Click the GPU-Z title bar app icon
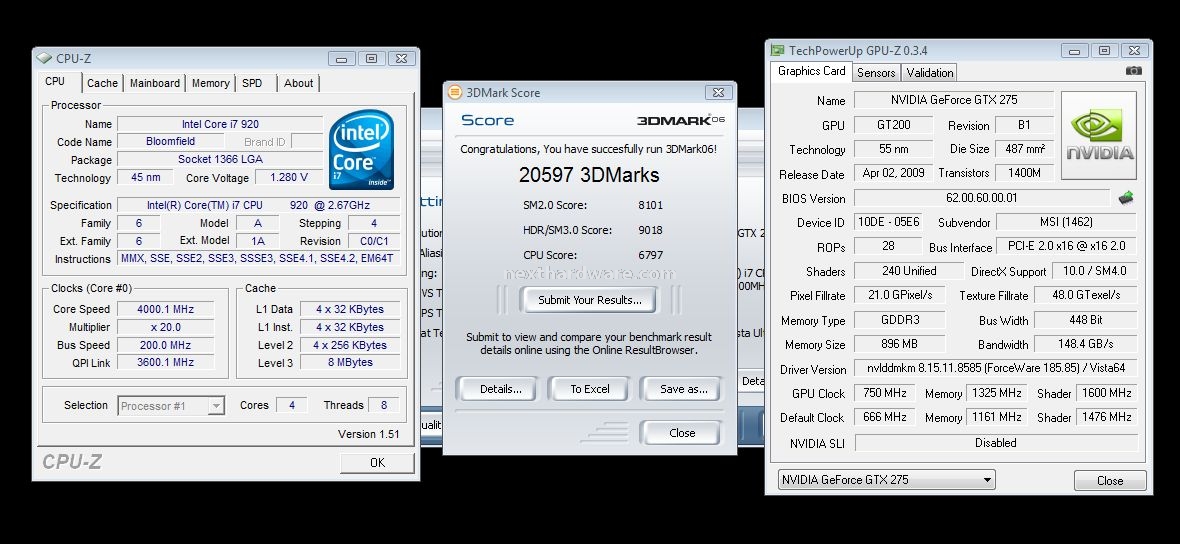Screen dimensions: 1180x544 click(x=777, y=50)
